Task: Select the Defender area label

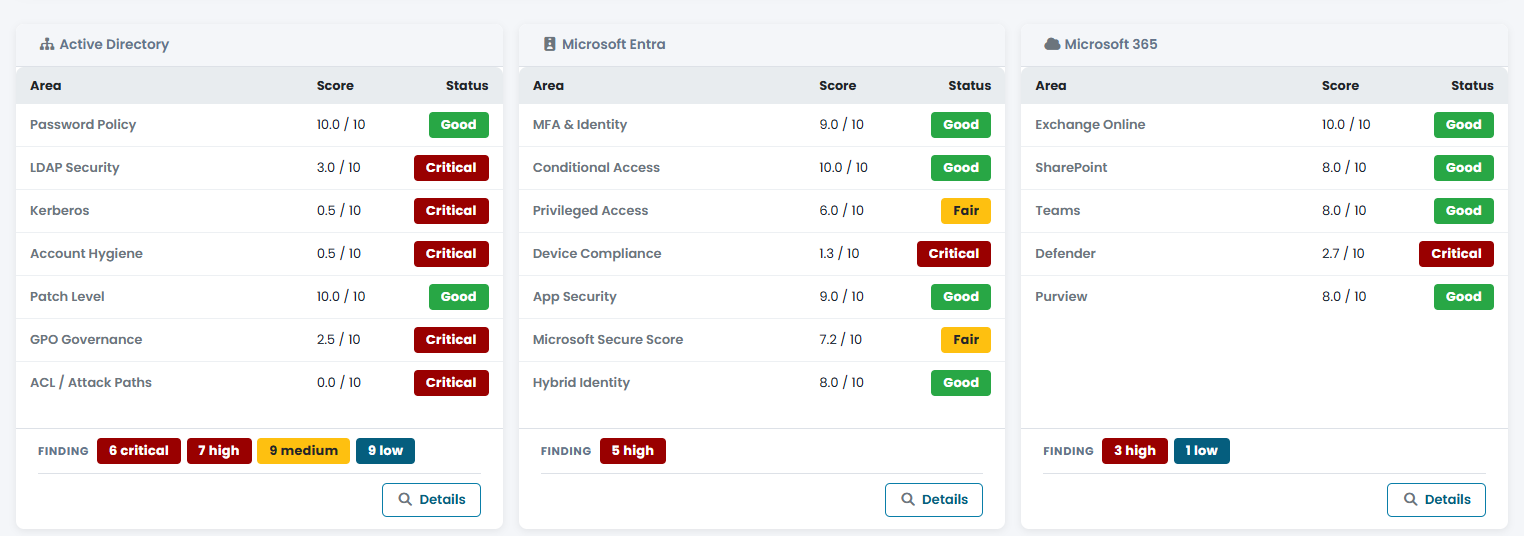Action: [1065, 254]
